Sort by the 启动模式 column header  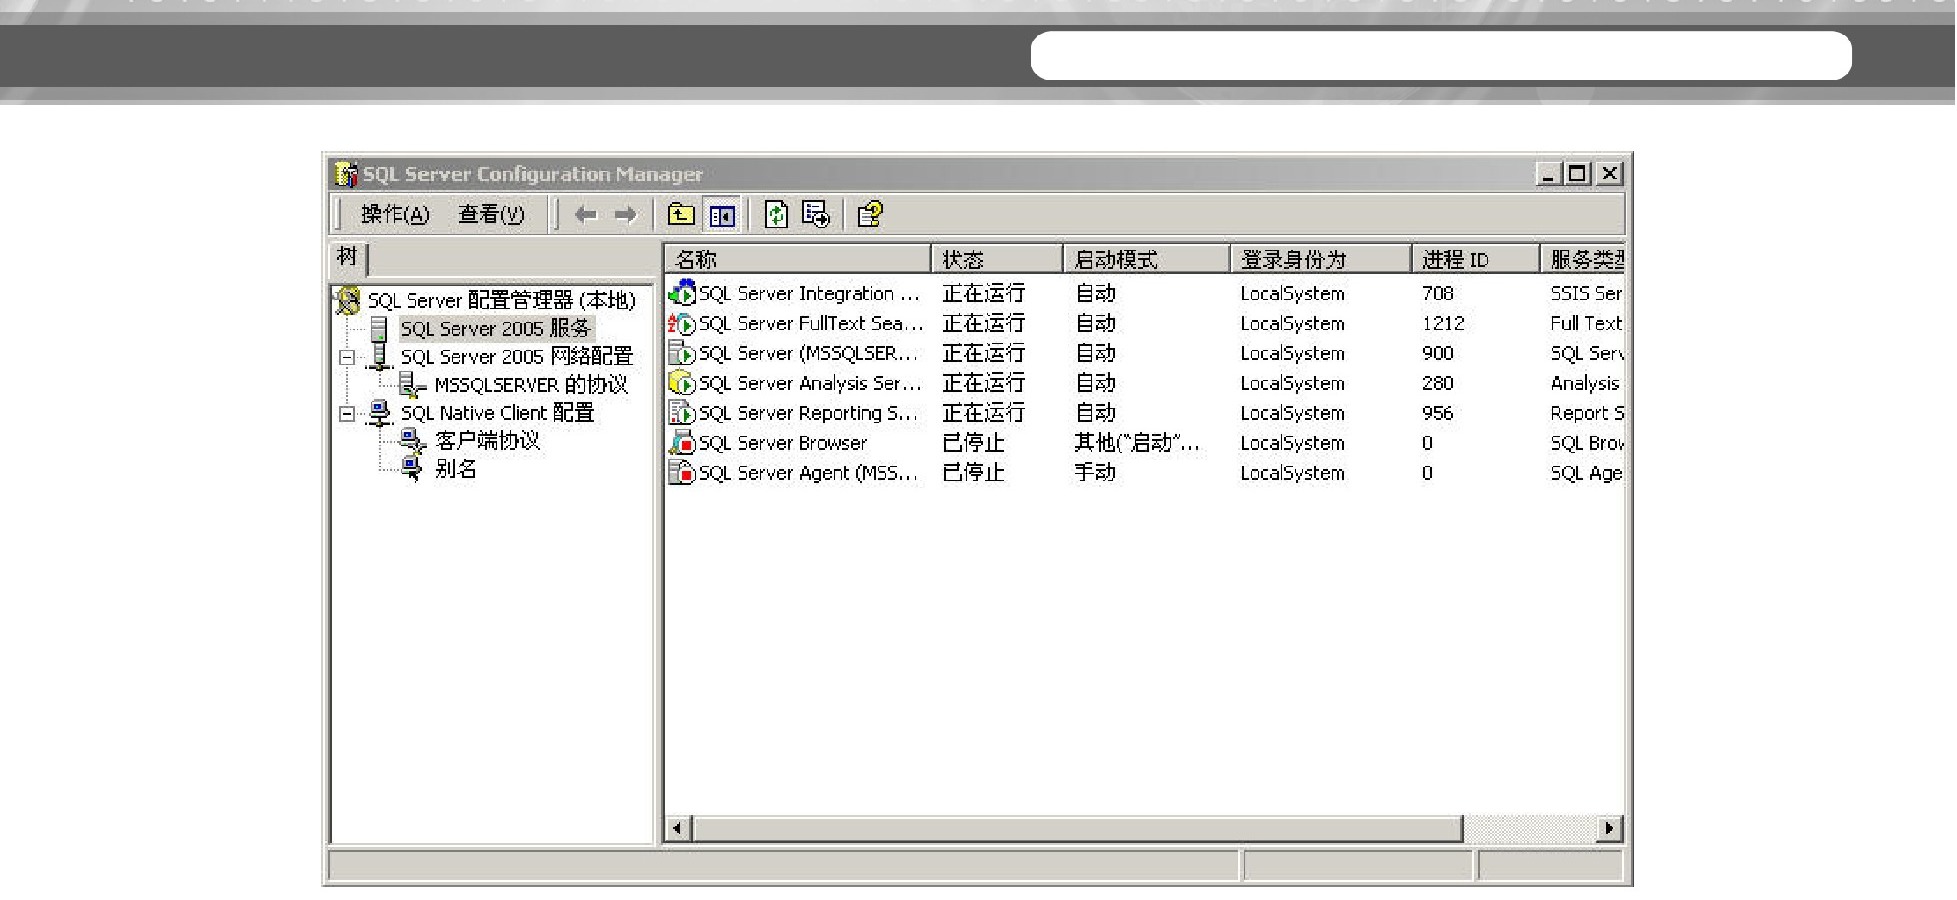click(1146, 259)
